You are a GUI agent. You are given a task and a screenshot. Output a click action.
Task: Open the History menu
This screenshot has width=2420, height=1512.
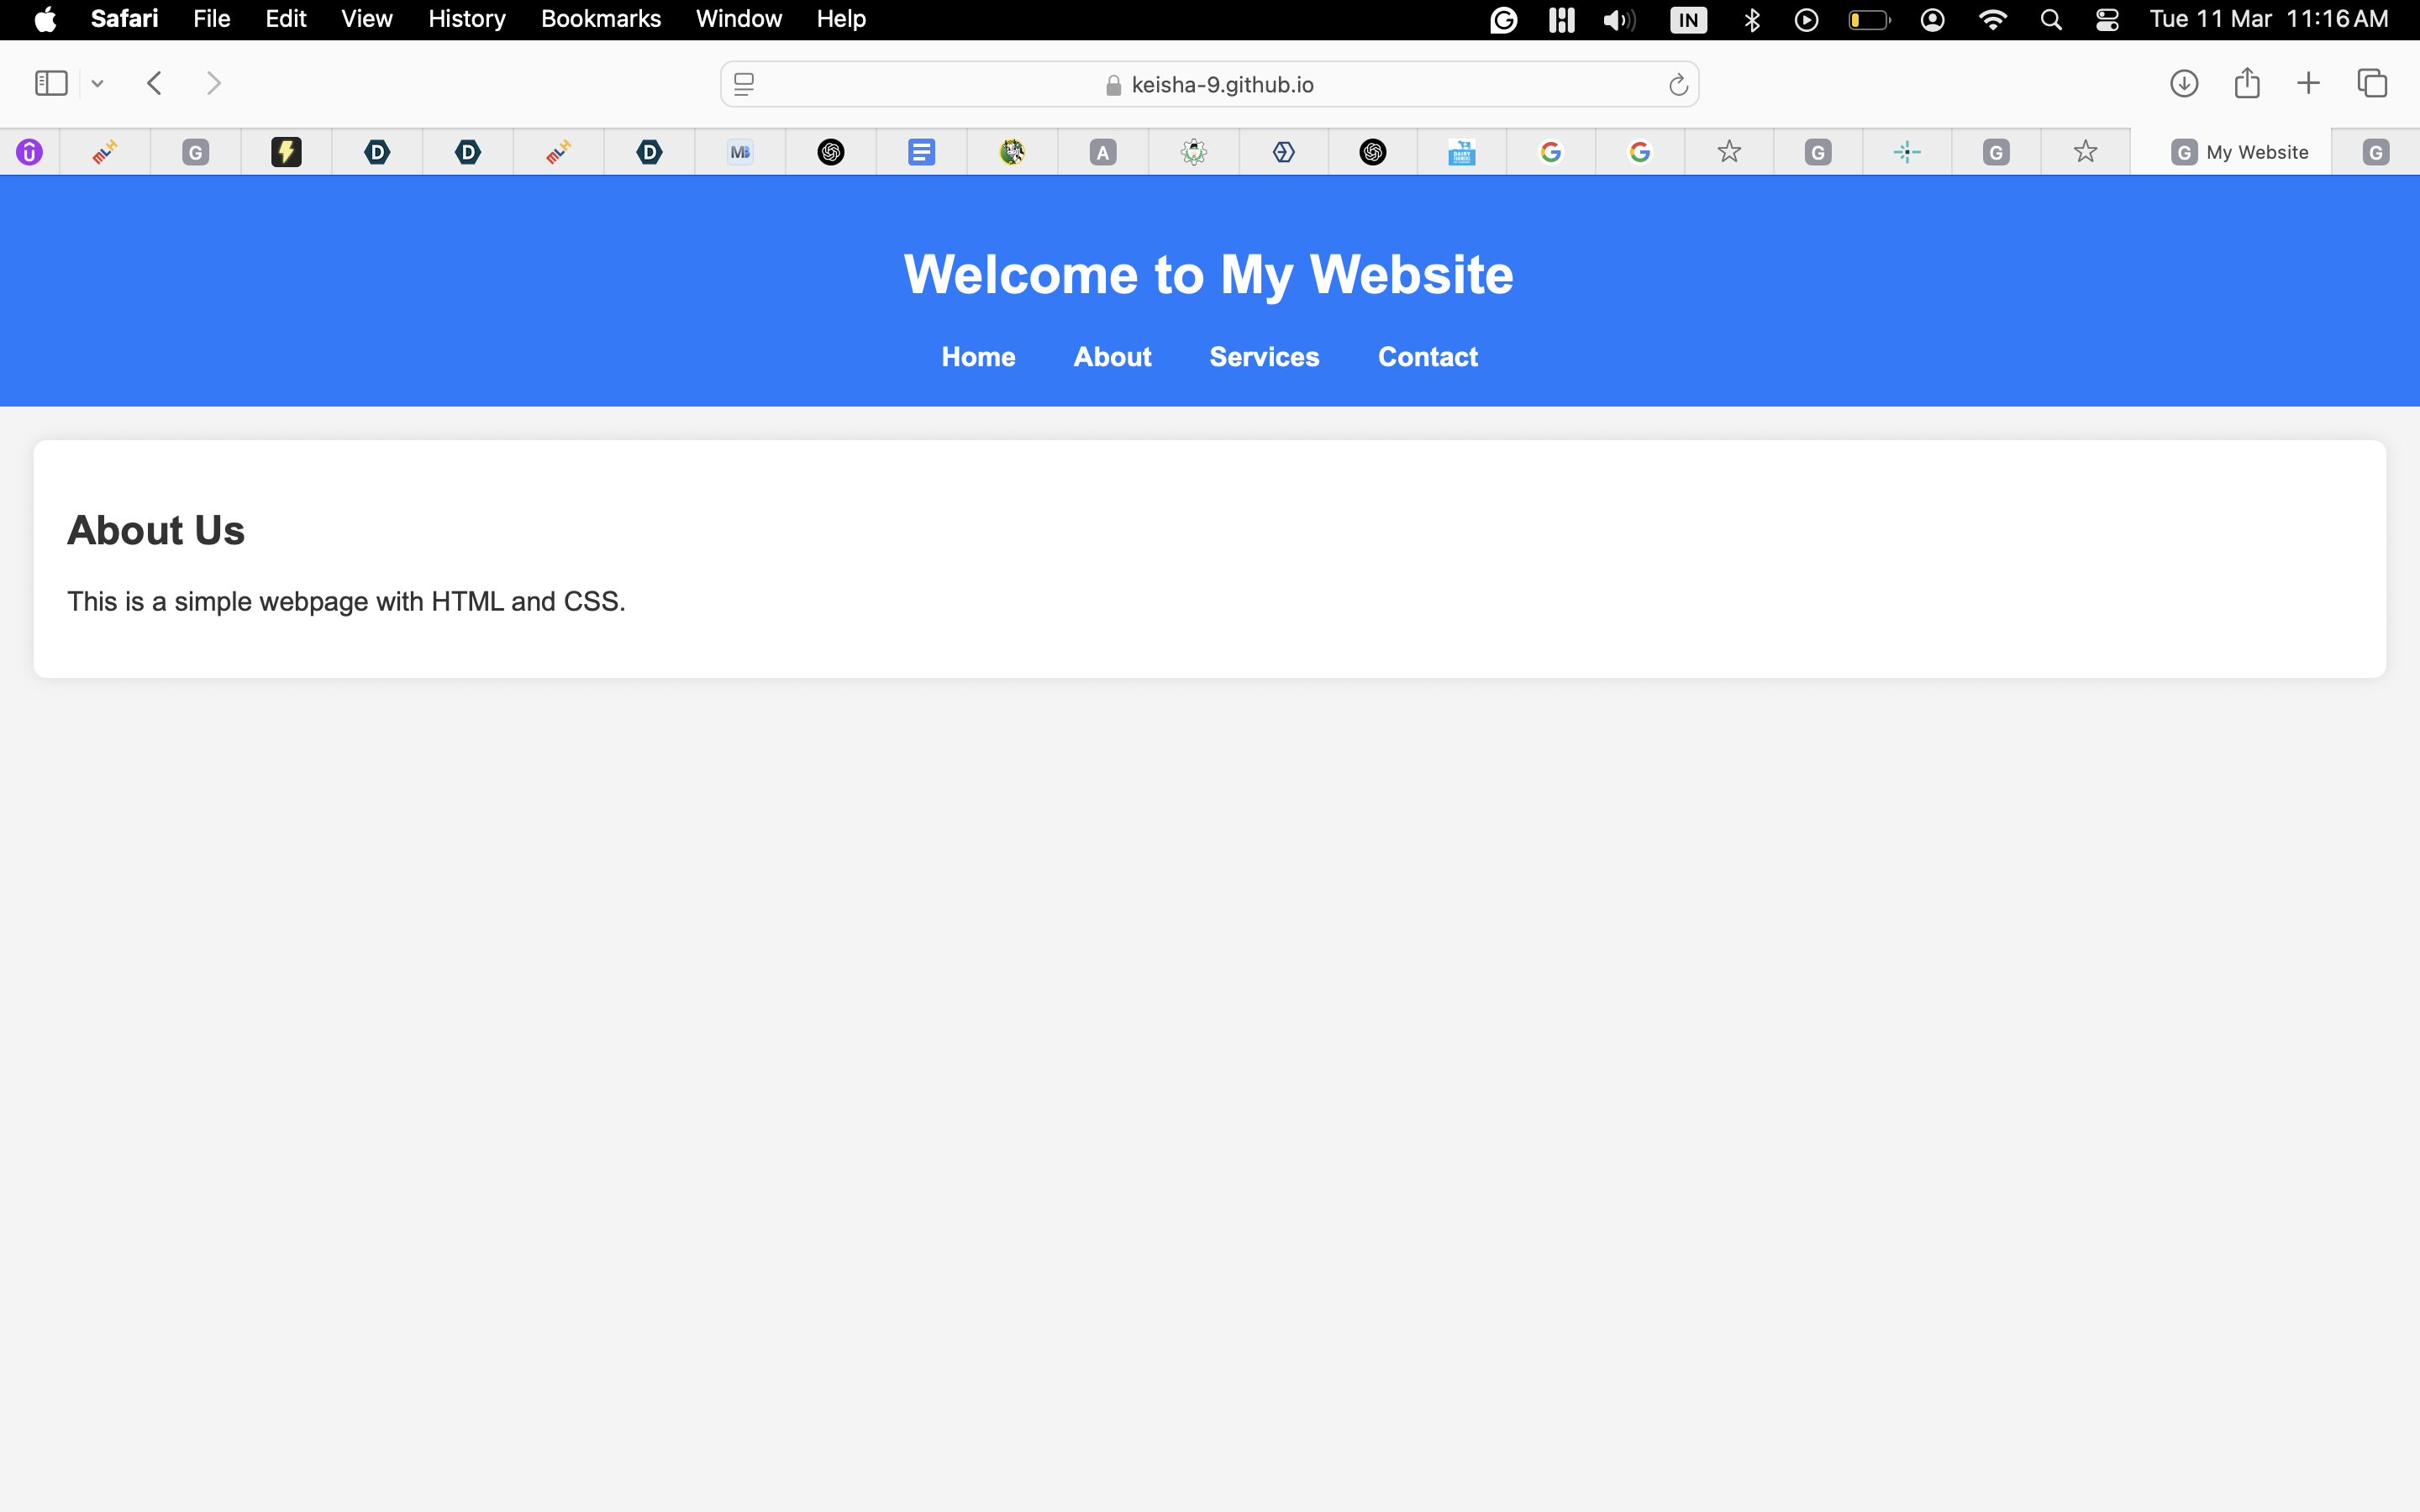click(466, 19)
